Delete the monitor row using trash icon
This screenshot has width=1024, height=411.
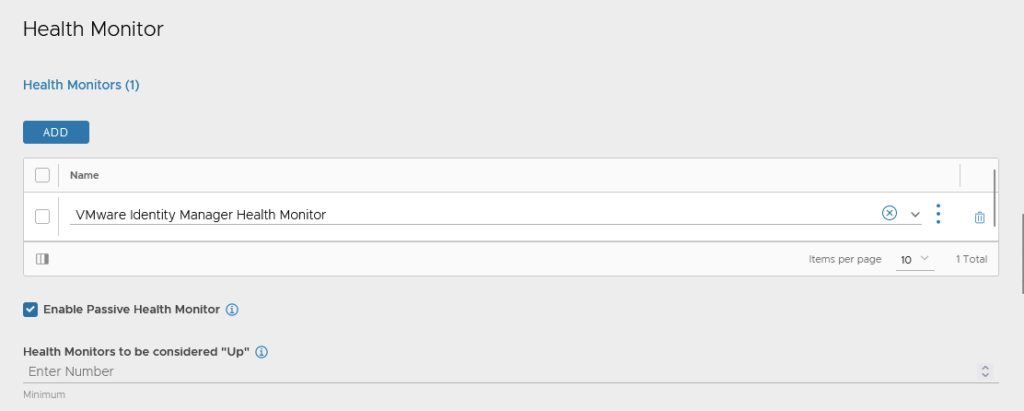point(979,217)
